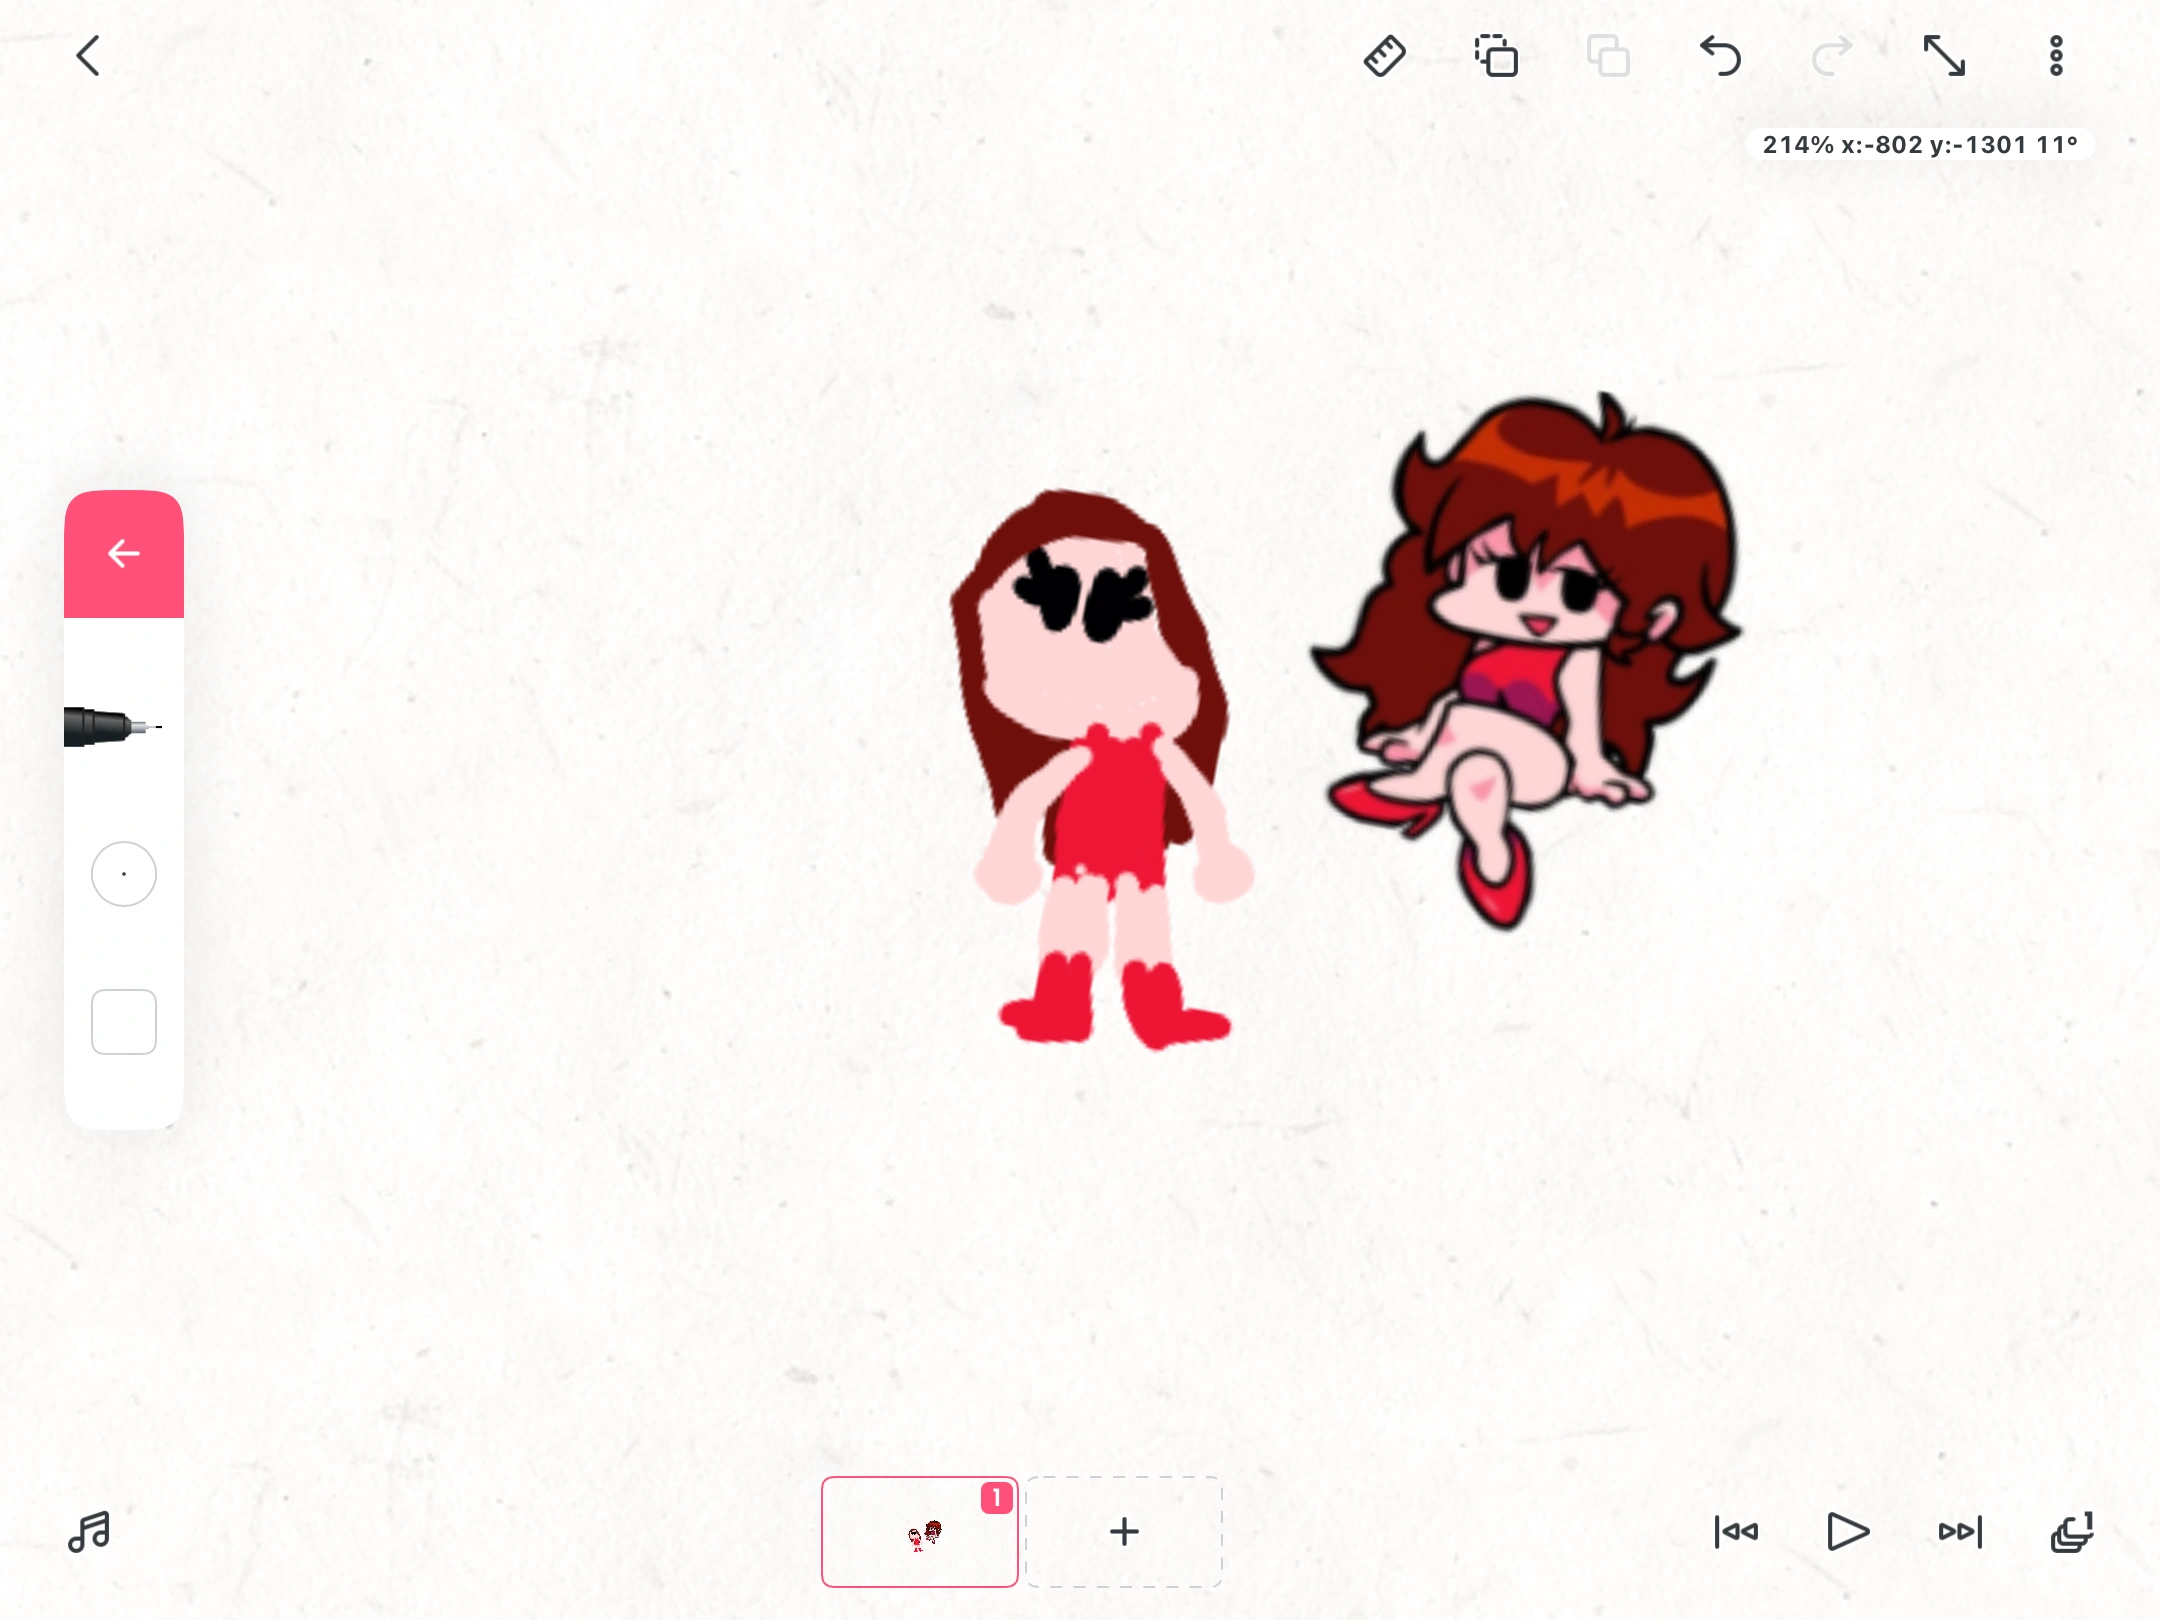Open the audio music note panel
The width and height of the screenshot is (2160, 1620).
(89, 1531)
